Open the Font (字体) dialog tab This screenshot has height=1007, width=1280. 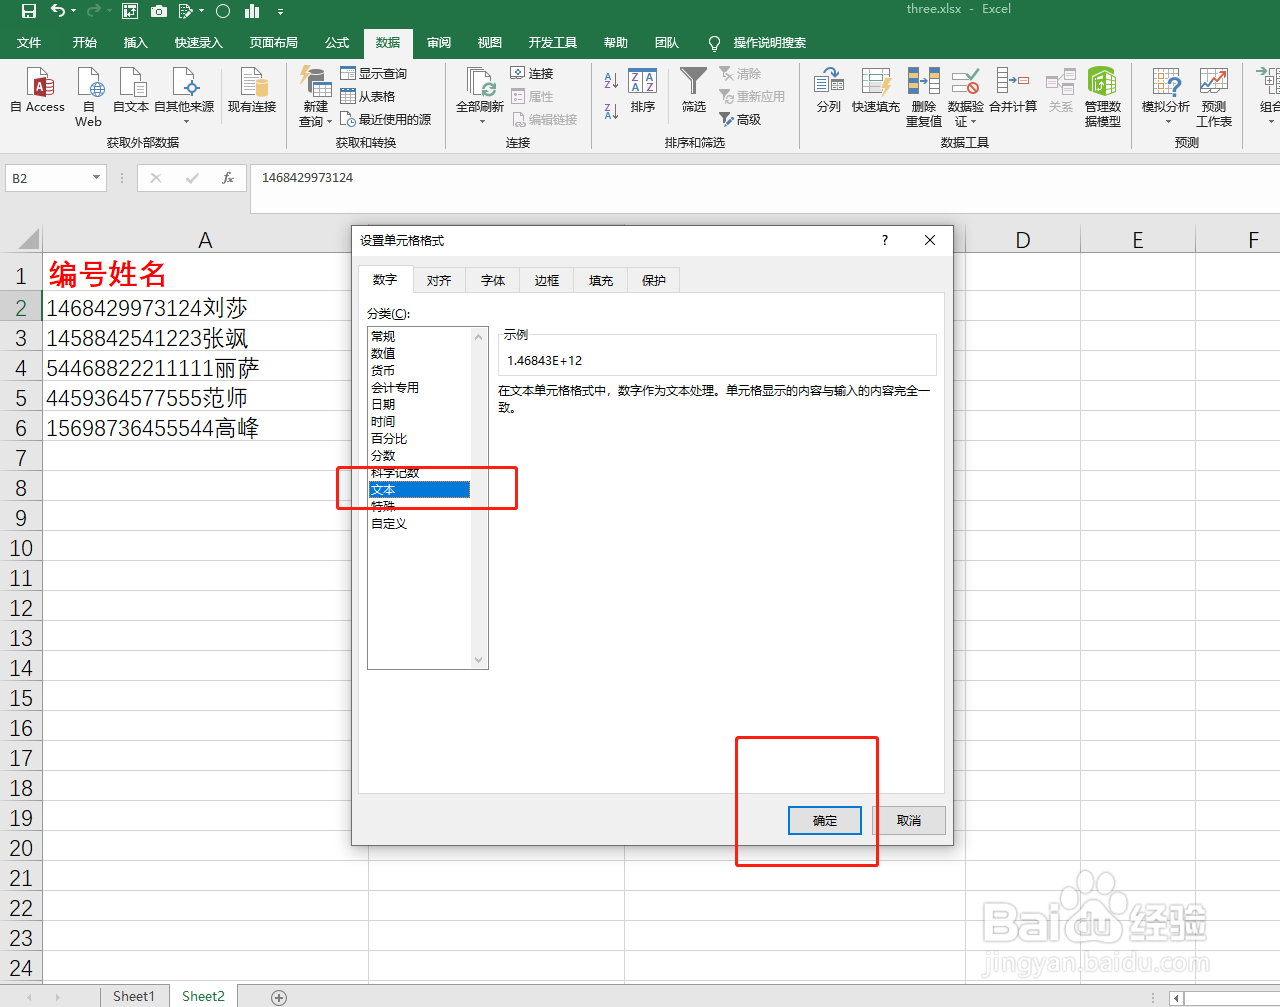pyautogui.click(x=493, y=281)
